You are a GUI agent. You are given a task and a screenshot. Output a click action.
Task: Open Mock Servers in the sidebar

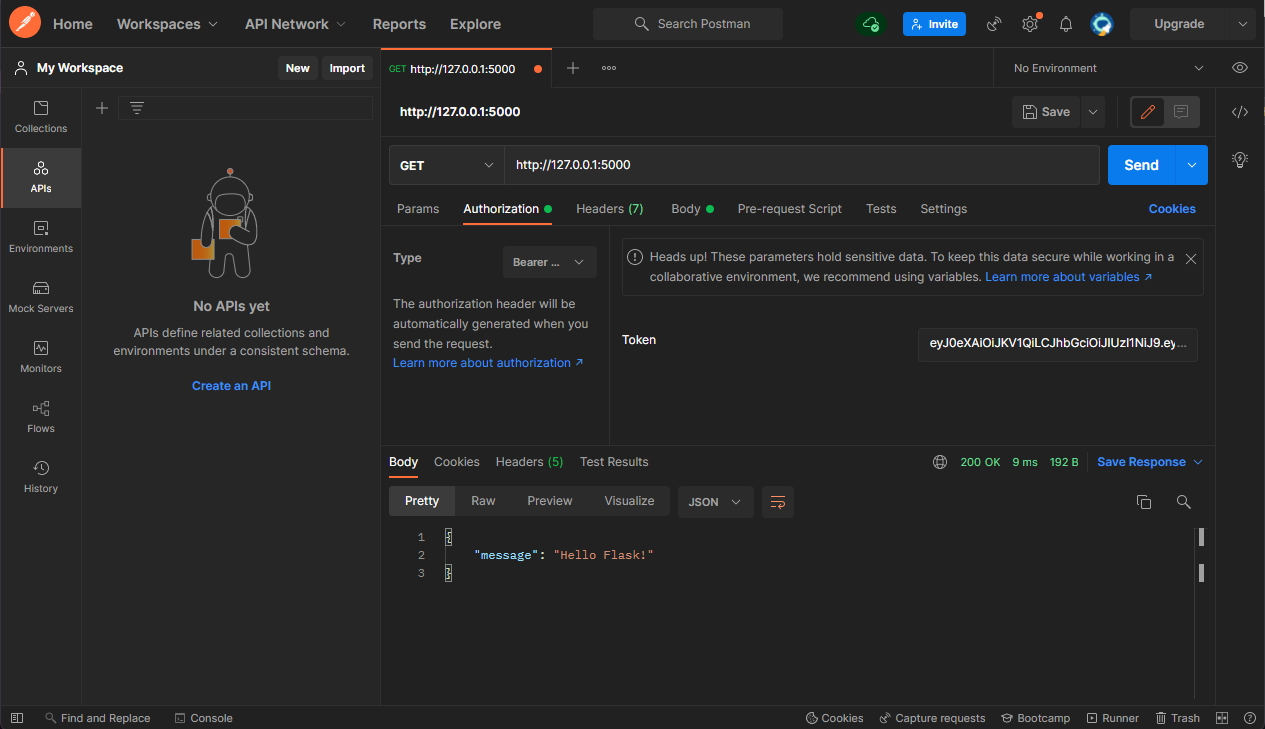click(41, 297)
